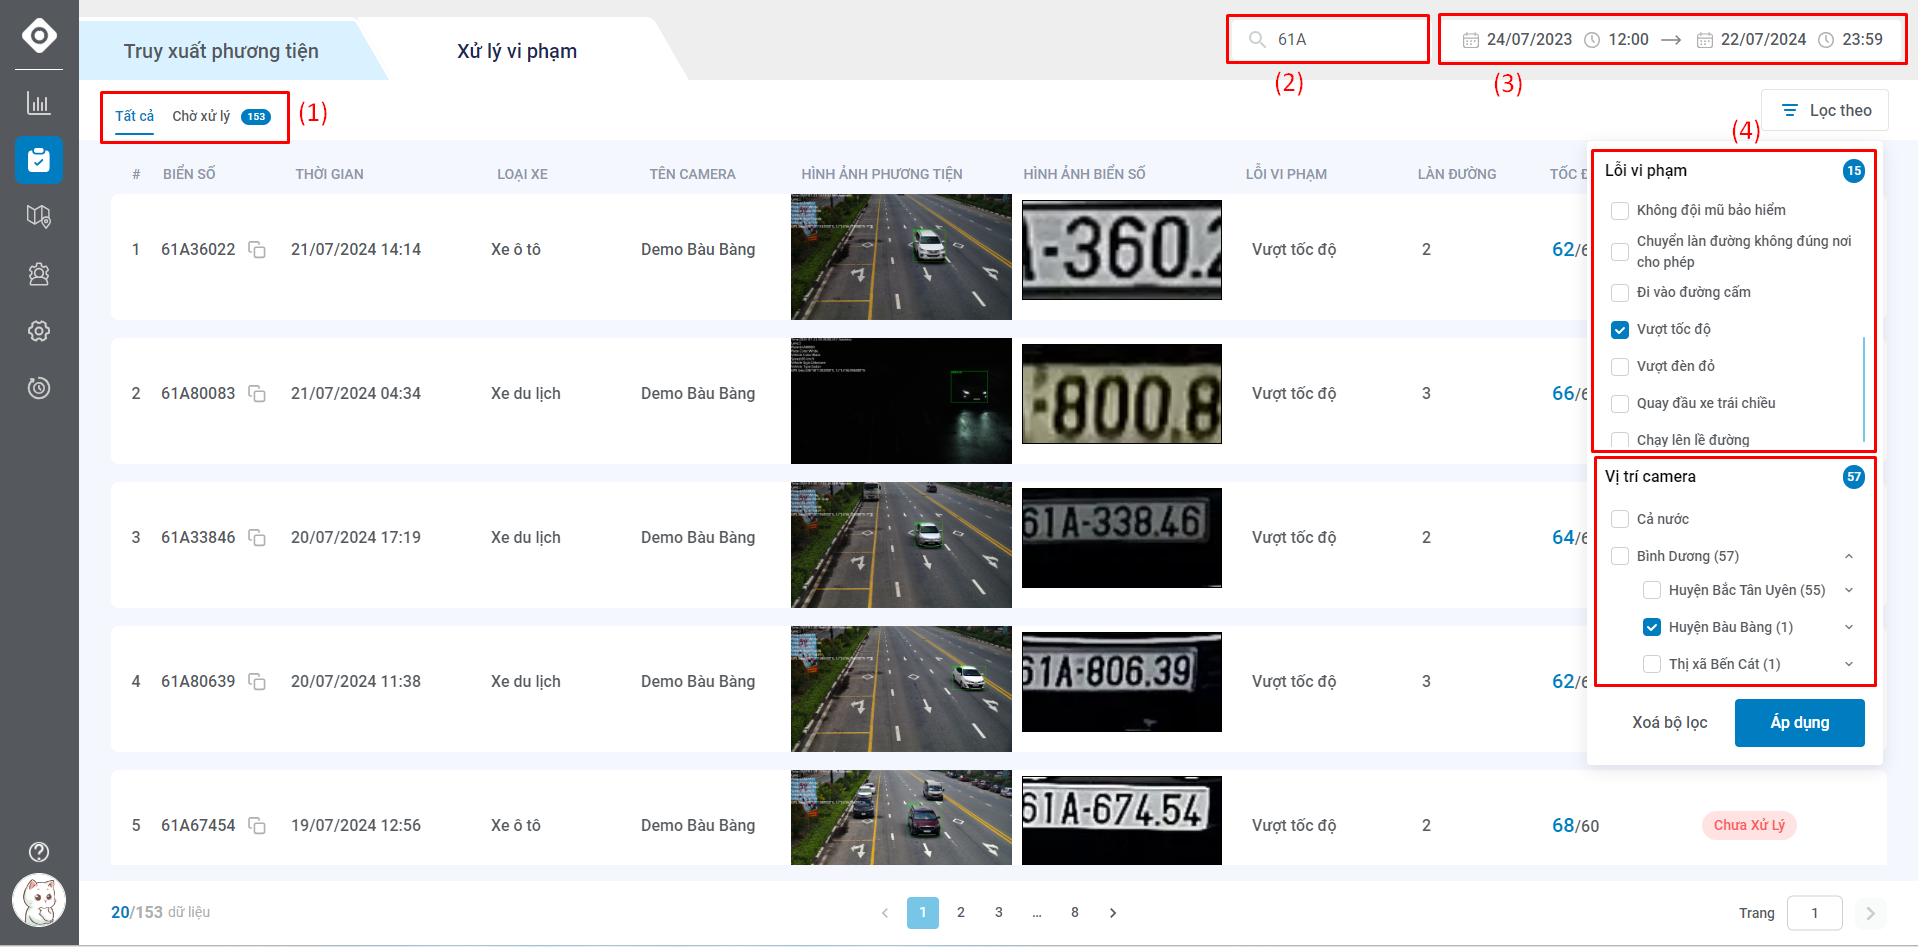This screenshot has width=1918, height=947.
Task: Open vehicle image for 61A36022
Action: point(901,257)
